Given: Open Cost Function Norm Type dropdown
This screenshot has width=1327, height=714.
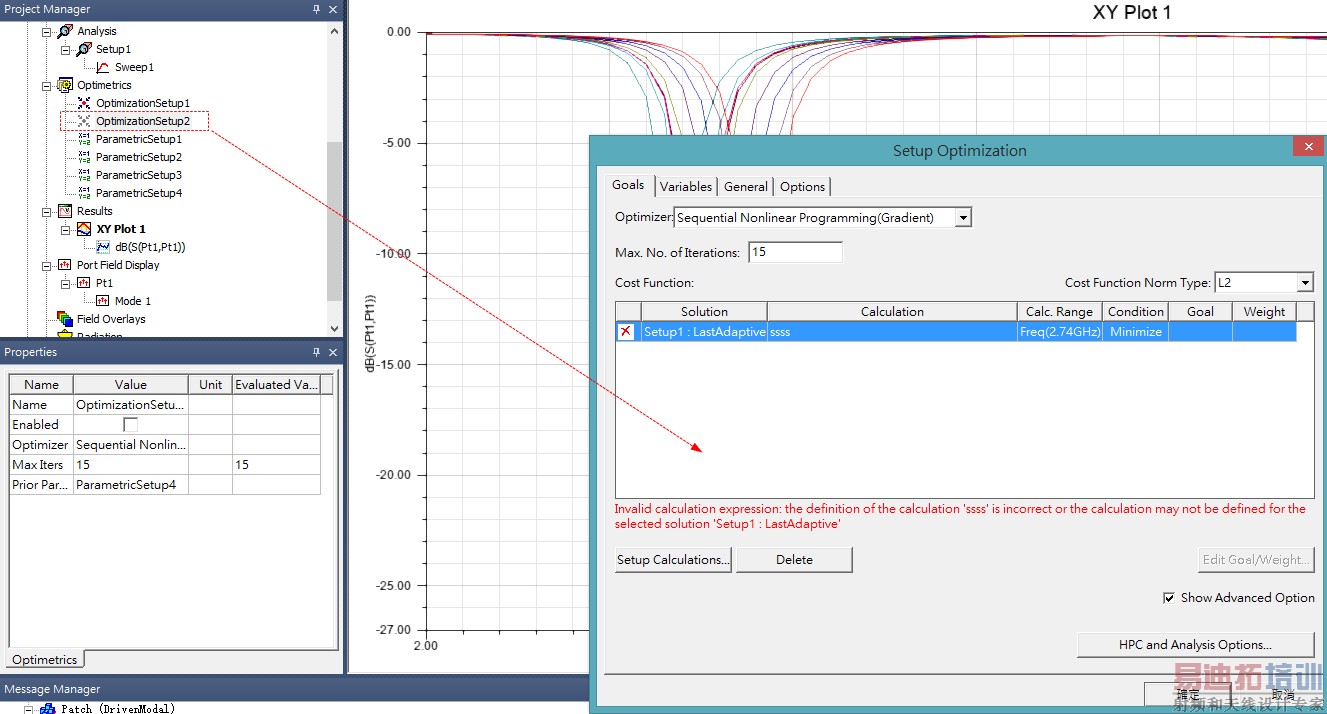Looking at the screenshot, I should pyautogui.click(x=1304, y=283).
